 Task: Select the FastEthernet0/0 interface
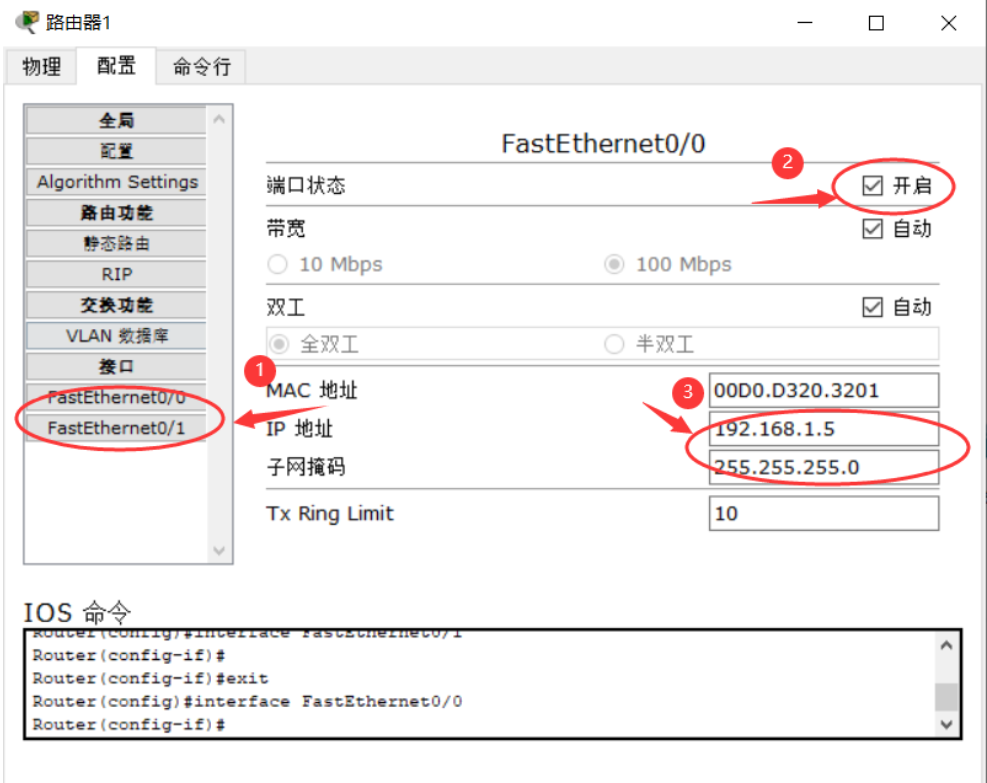(x=116, y=398)
